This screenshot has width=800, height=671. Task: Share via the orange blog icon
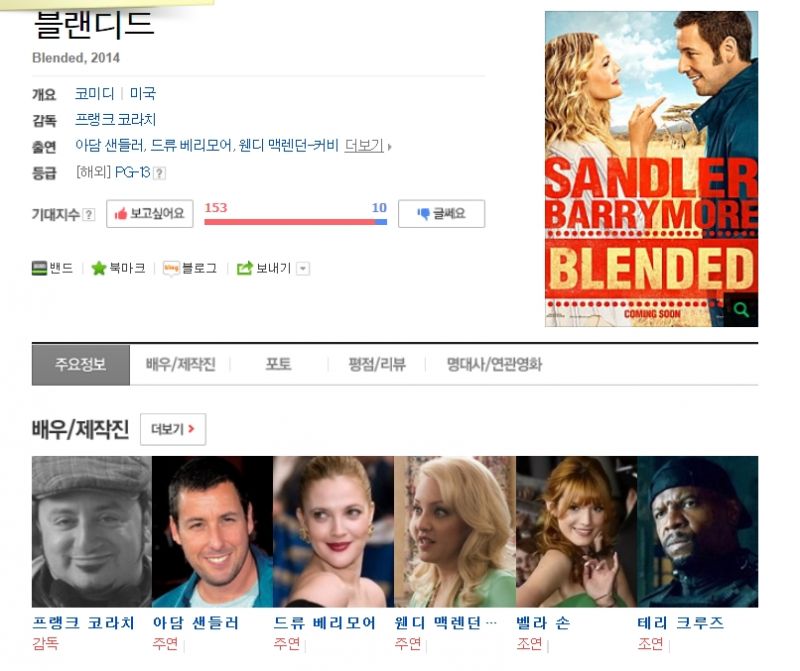[171, 268]
